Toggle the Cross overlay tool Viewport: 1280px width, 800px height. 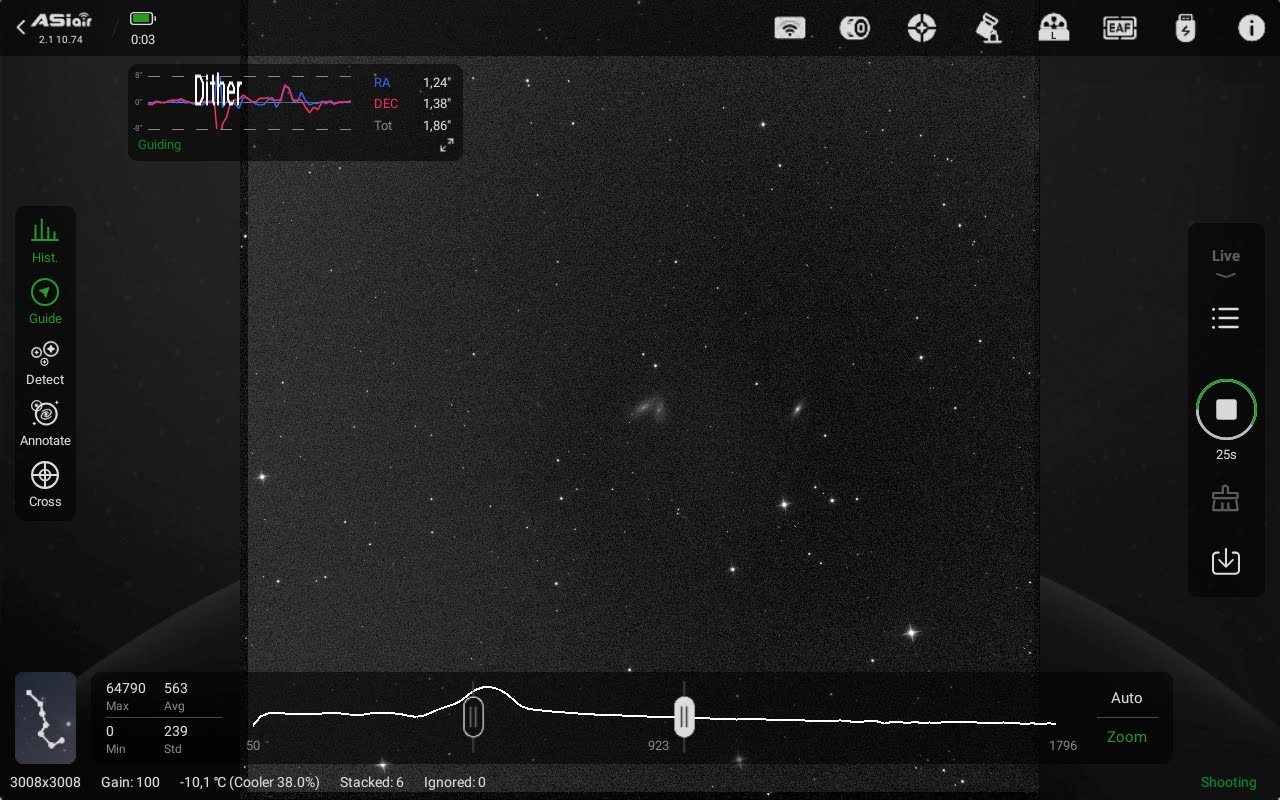[x=45, y=484]
